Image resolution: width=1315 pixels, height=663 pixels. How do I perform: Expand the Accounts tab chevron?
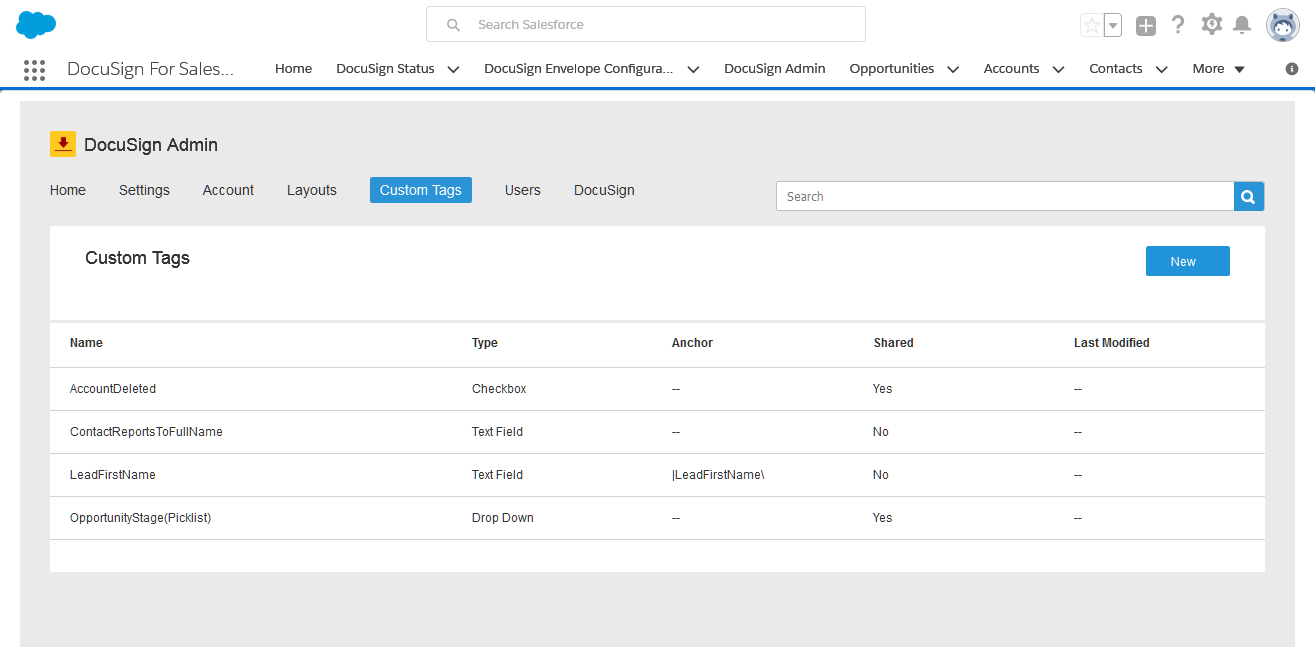point(1058,69)
